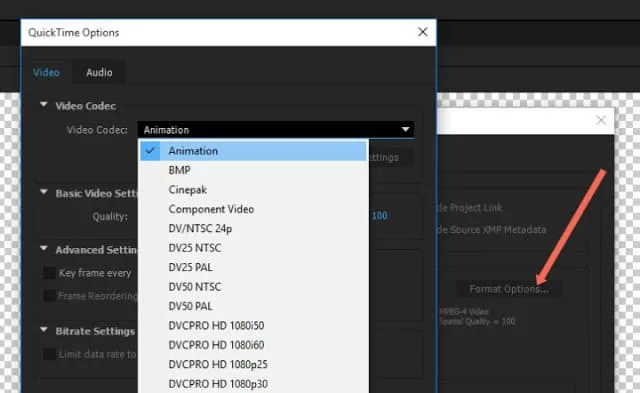Select Component Video codec
The image size is (640, 393).
[253, 209]
